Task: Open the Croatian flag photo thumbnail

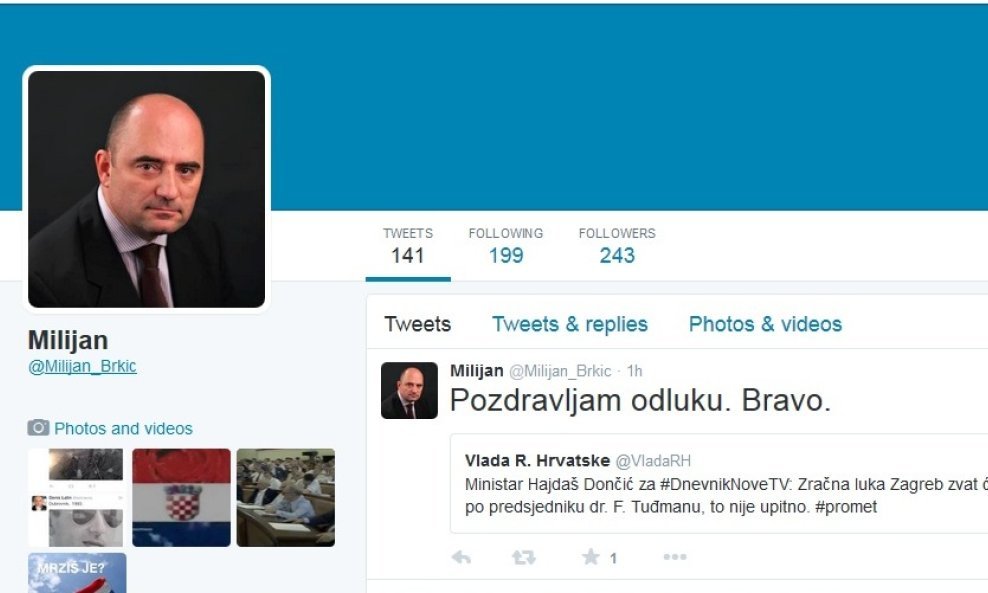Action: [x=181, y=497]
